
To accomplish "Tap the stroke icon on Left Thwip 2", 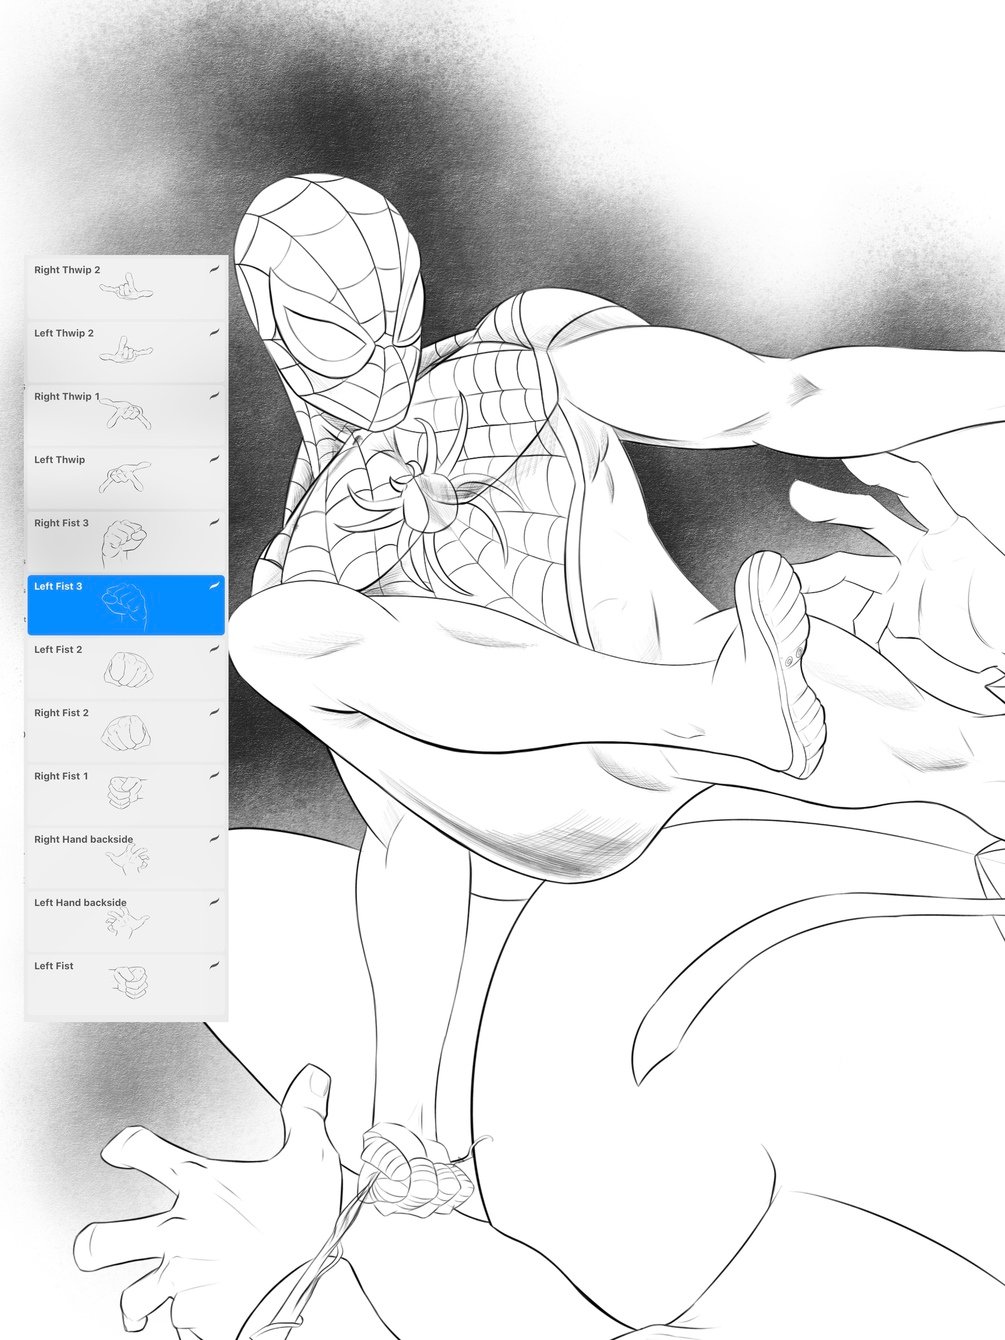I will pyautogui.click(x=214, y=333).
